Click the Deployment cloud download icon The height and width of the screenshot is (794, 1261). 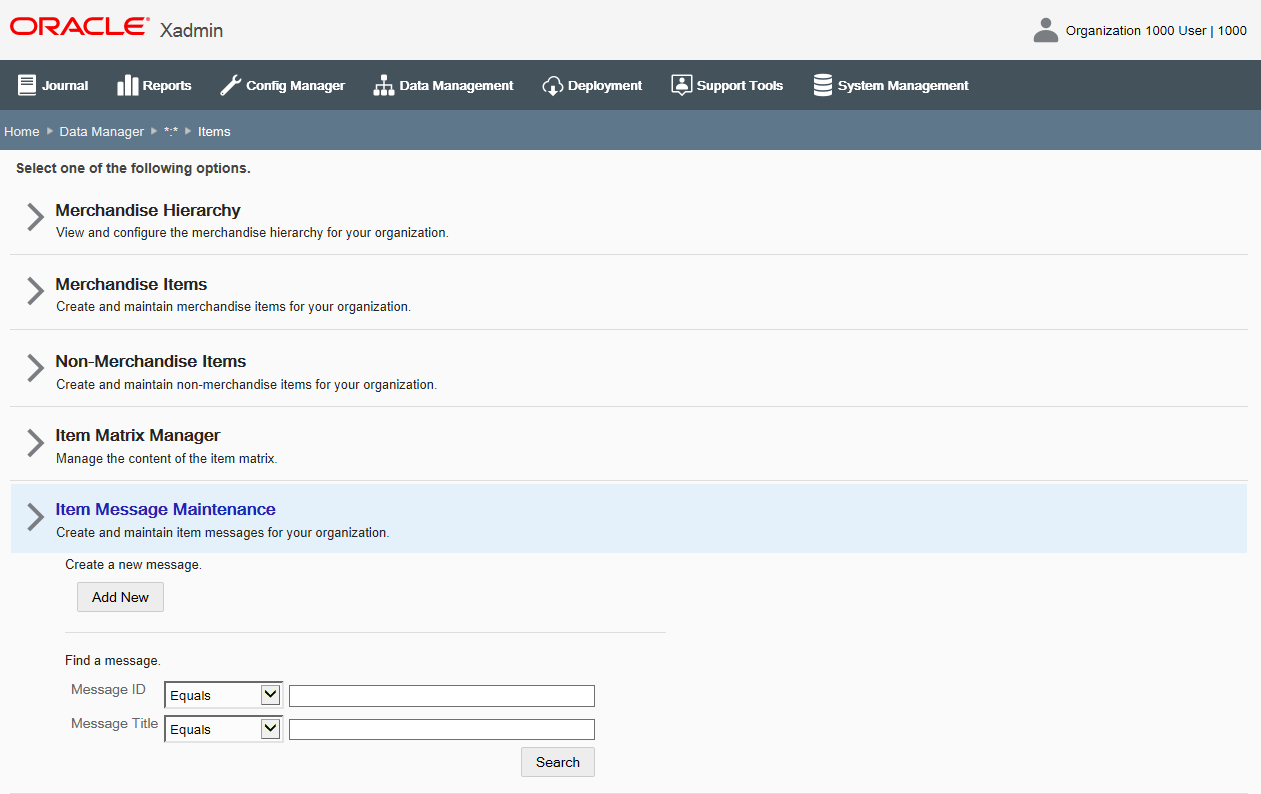click(553, 86)
